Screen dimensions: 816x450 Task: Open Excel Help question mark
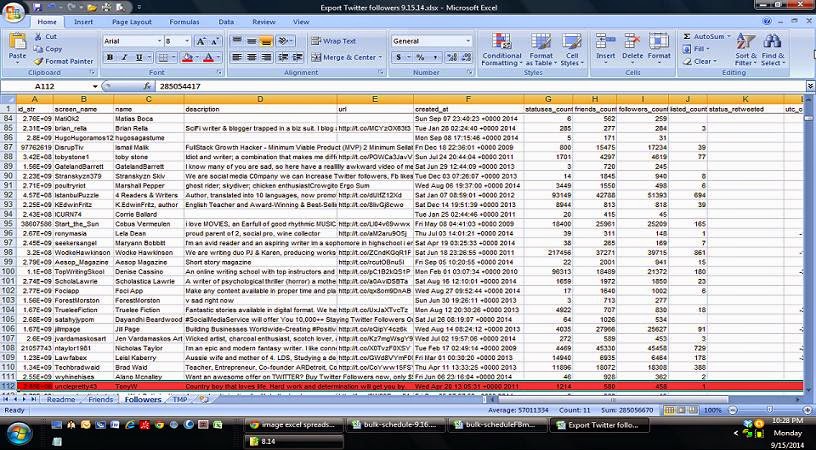tap(767, 22)
